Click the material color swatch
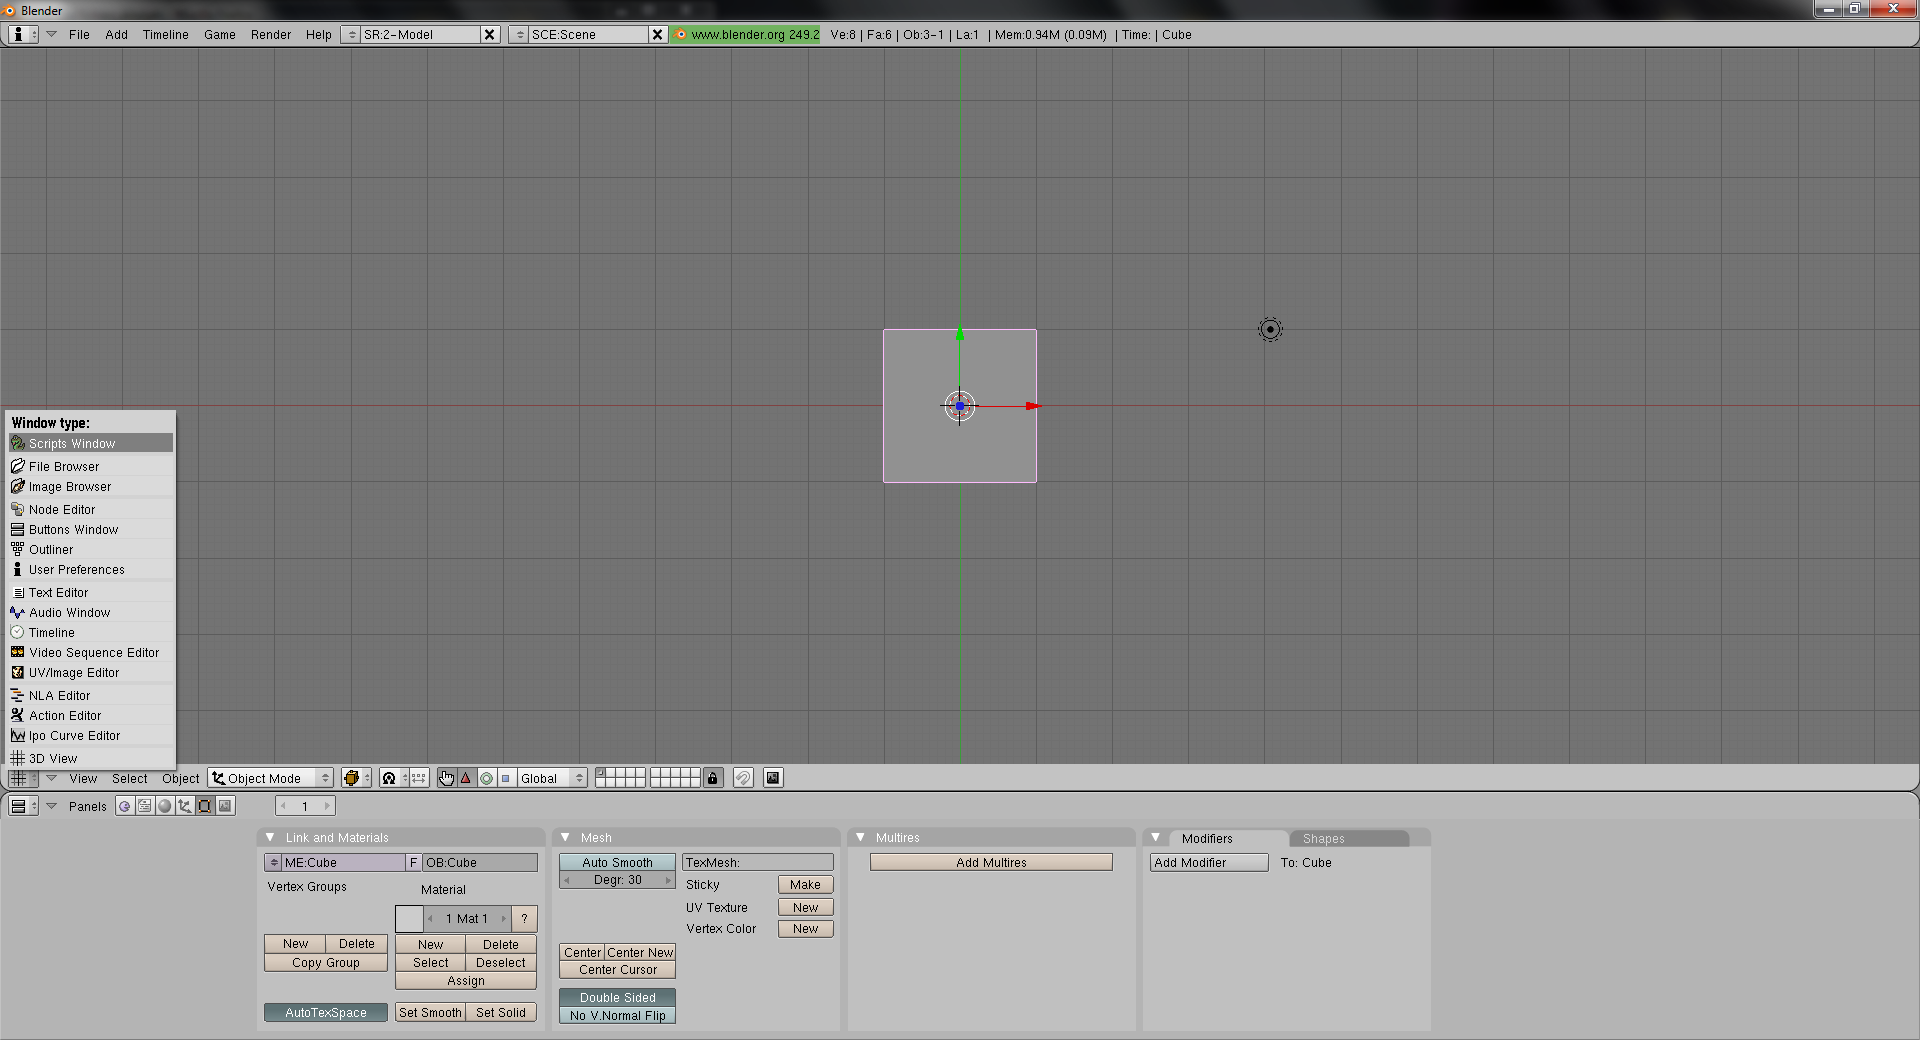Viewport: 1920px width, 1040px height. (x=409, y=918)
